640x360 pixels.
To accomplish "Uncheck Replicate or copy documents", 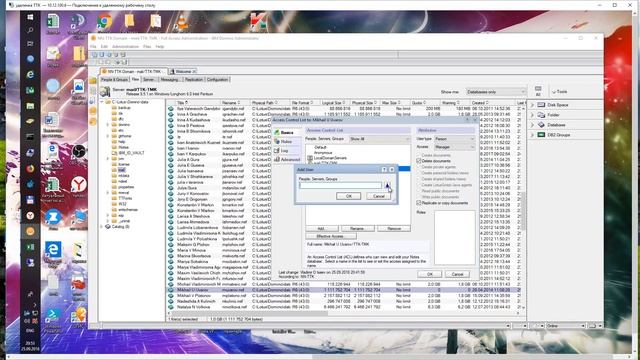I will point(419,203).
